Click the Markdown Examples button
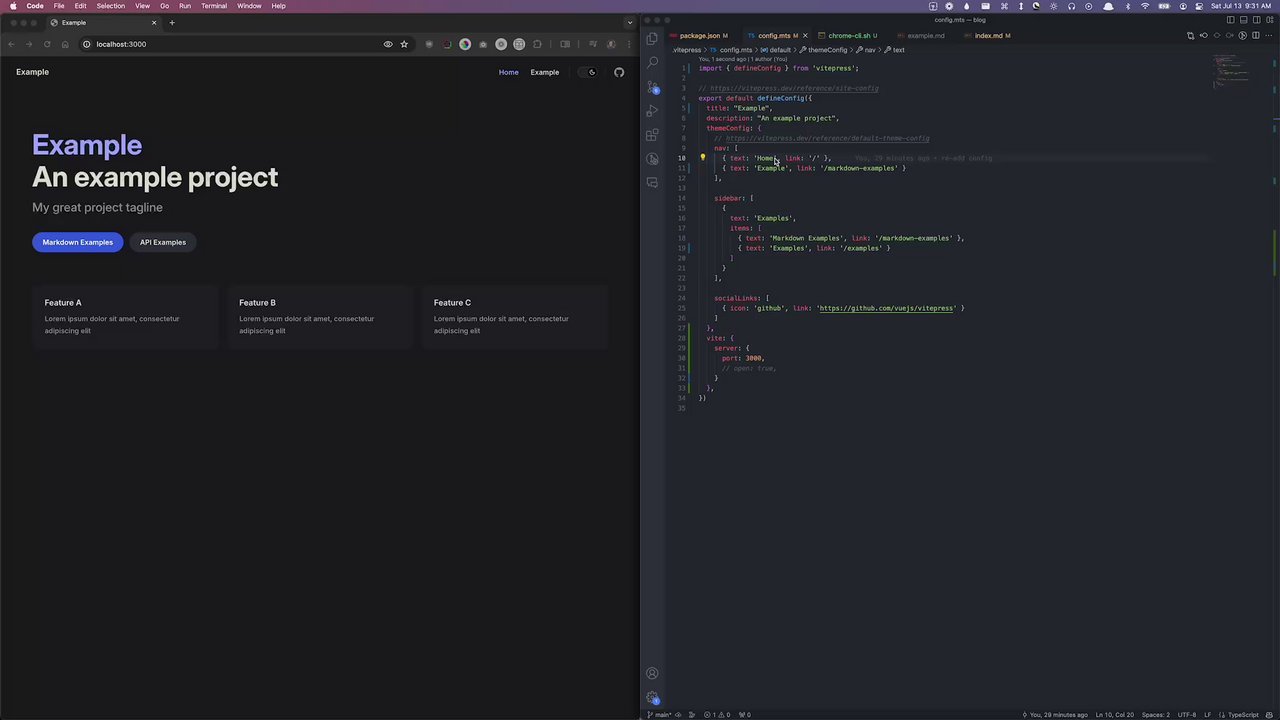1280x720 pixels. pyautogui.click(x=78, y=242)
